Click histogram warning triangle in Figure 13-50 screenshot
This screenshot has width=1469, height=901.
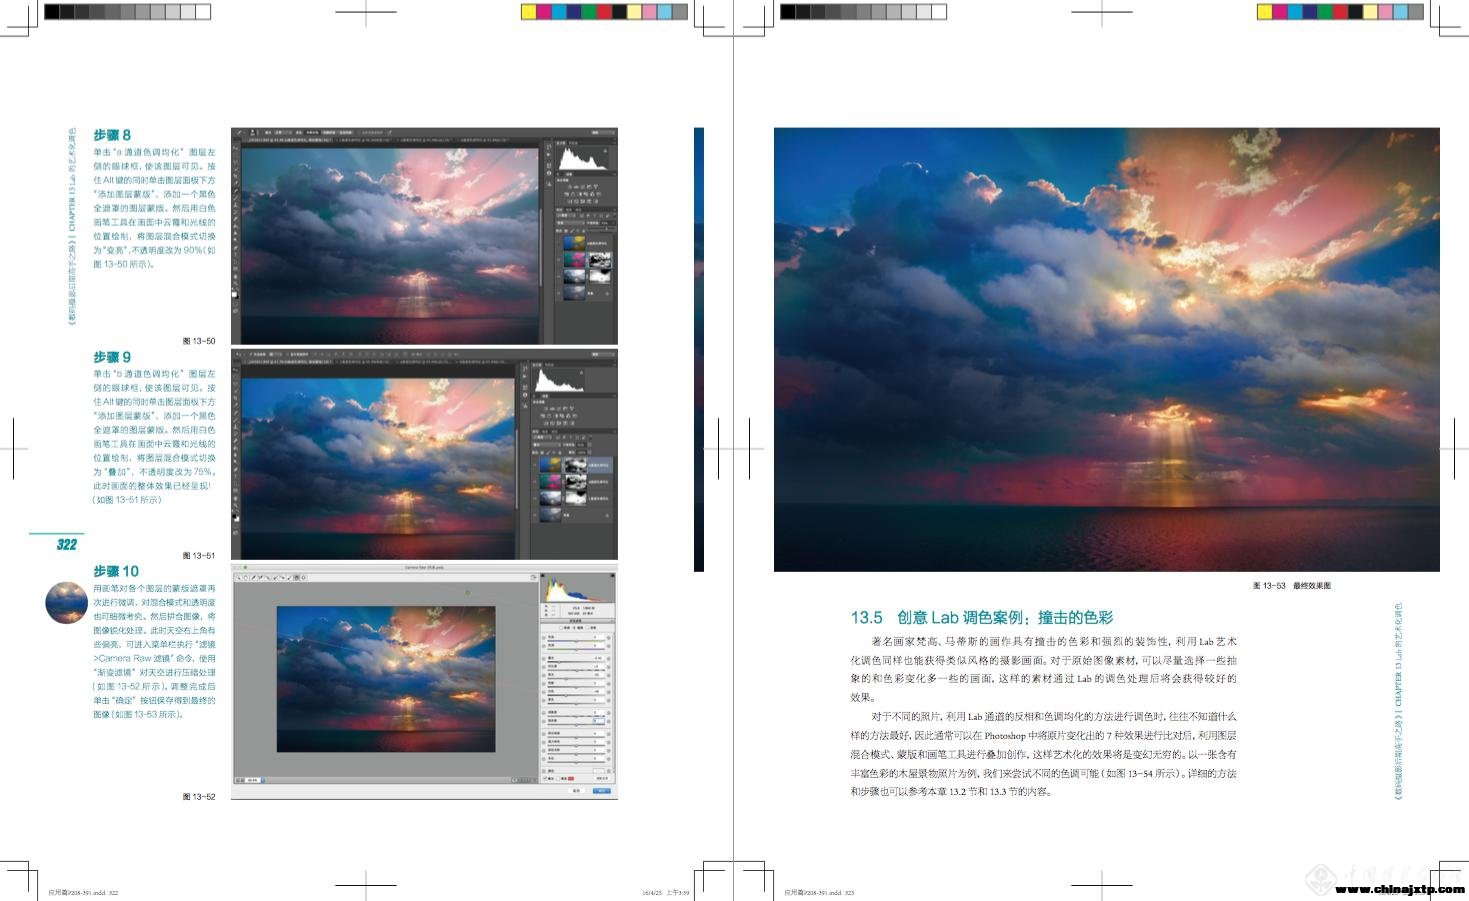point(605,148)
